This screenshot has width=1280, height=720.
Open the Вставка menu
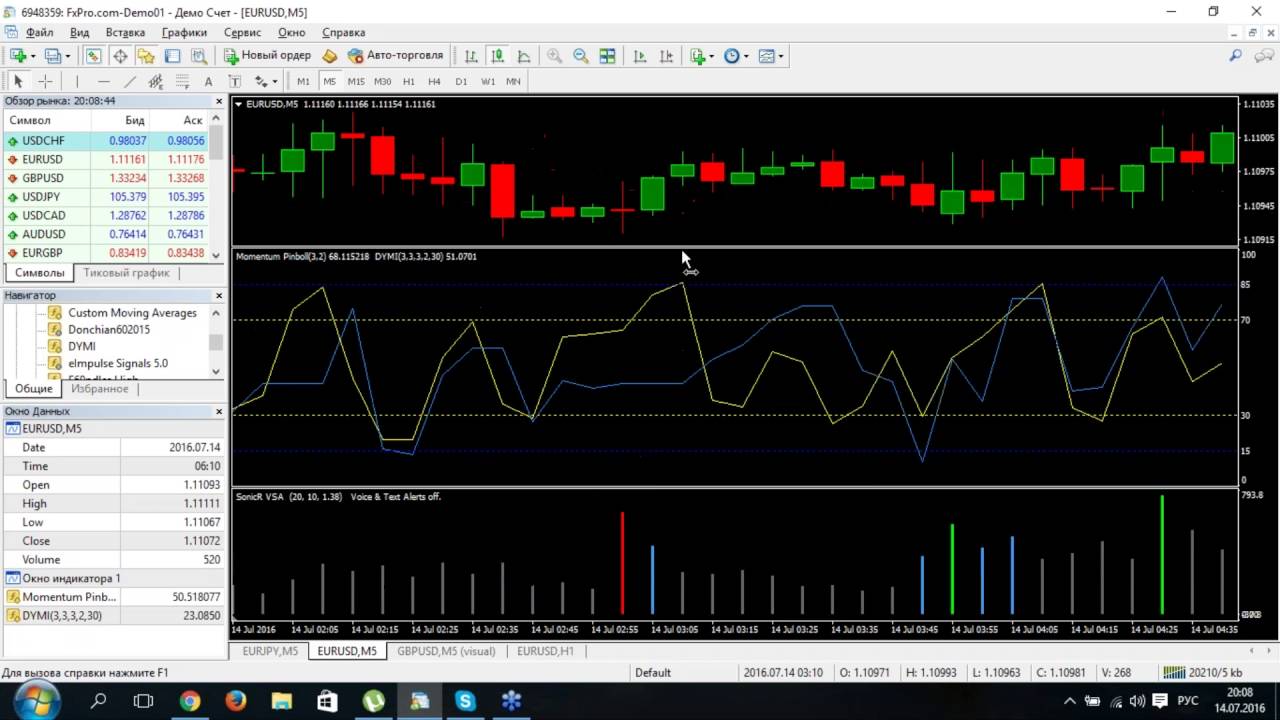(125, 33)
